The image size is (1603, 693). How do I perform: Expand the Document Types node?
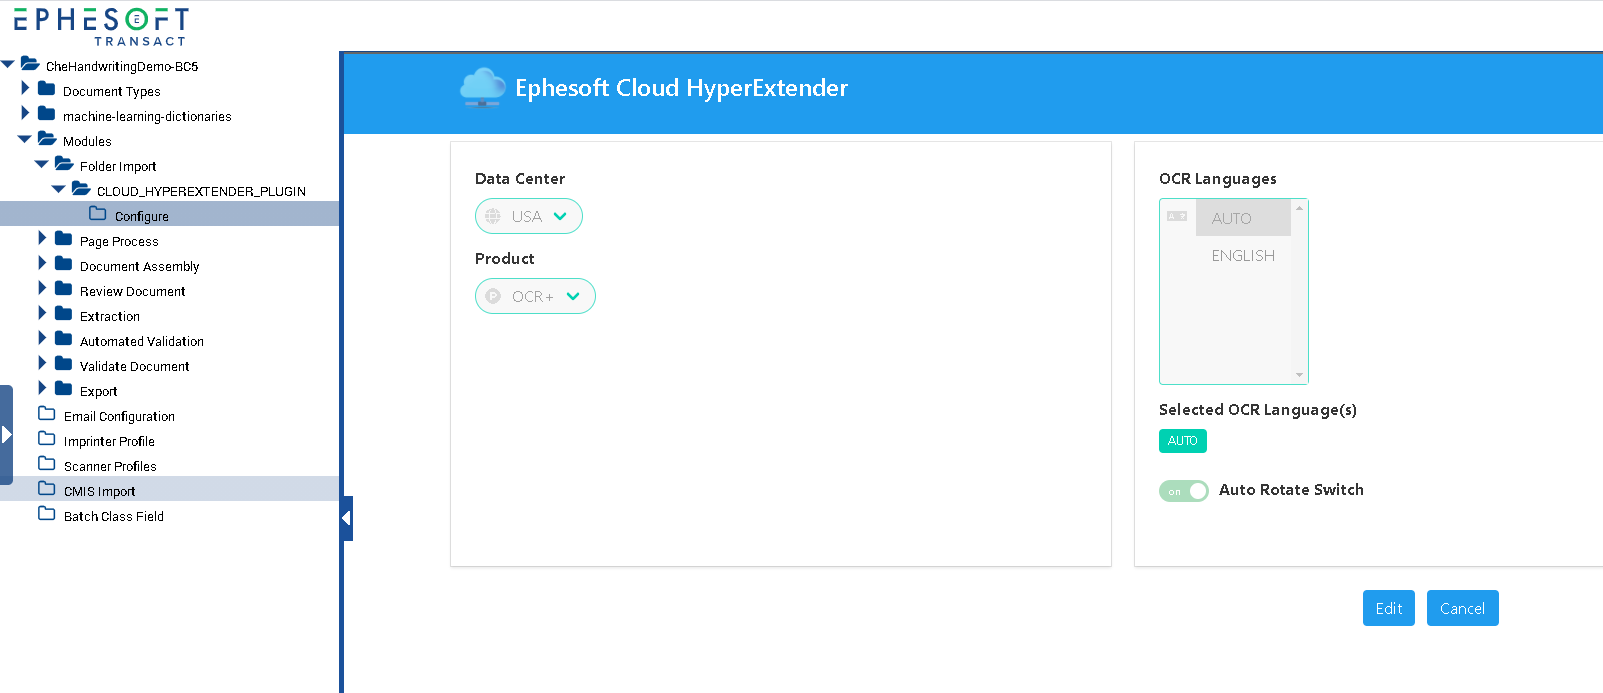tap(25, 89)
